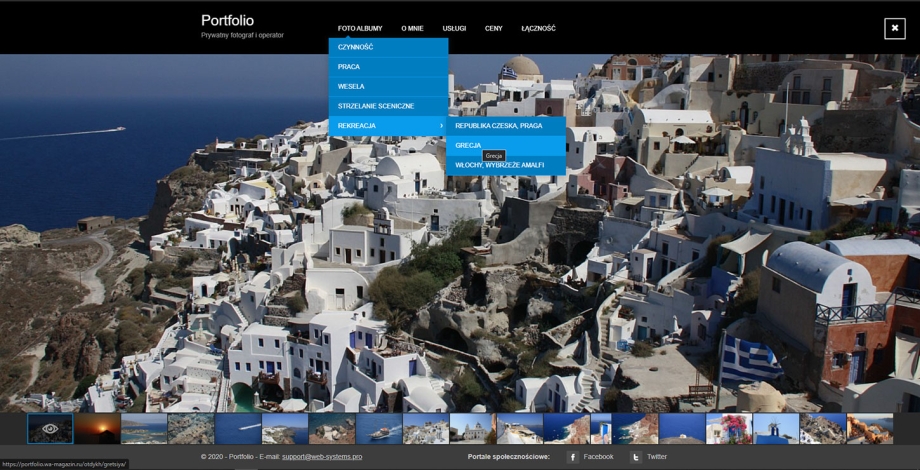The image size is (920, 470).
Task: Click the support@web-systems.pro email link
Action: pos(322,457)
